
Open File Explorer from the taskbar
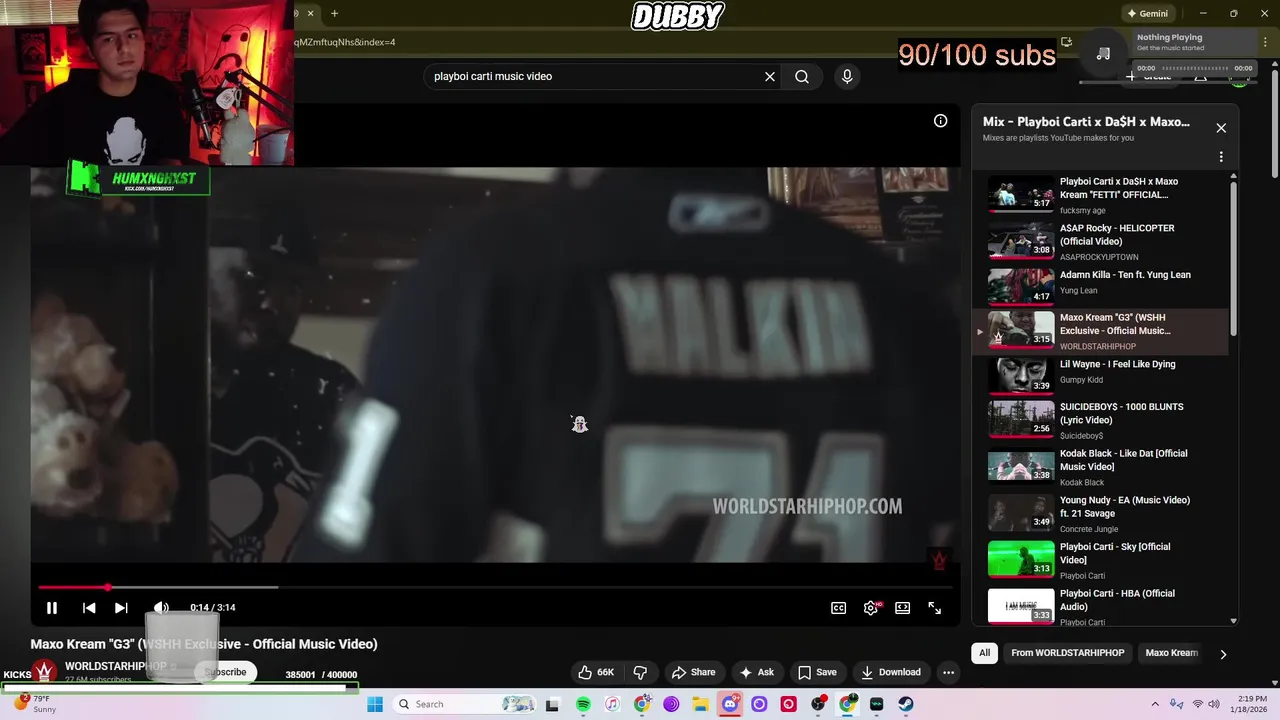pyautogui.click(x=700, y=704)
